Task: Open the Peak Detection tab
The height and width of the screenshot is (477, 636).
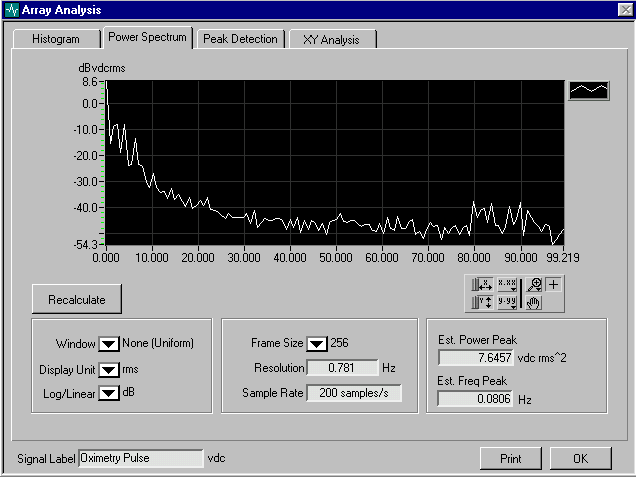Action: 241,39
